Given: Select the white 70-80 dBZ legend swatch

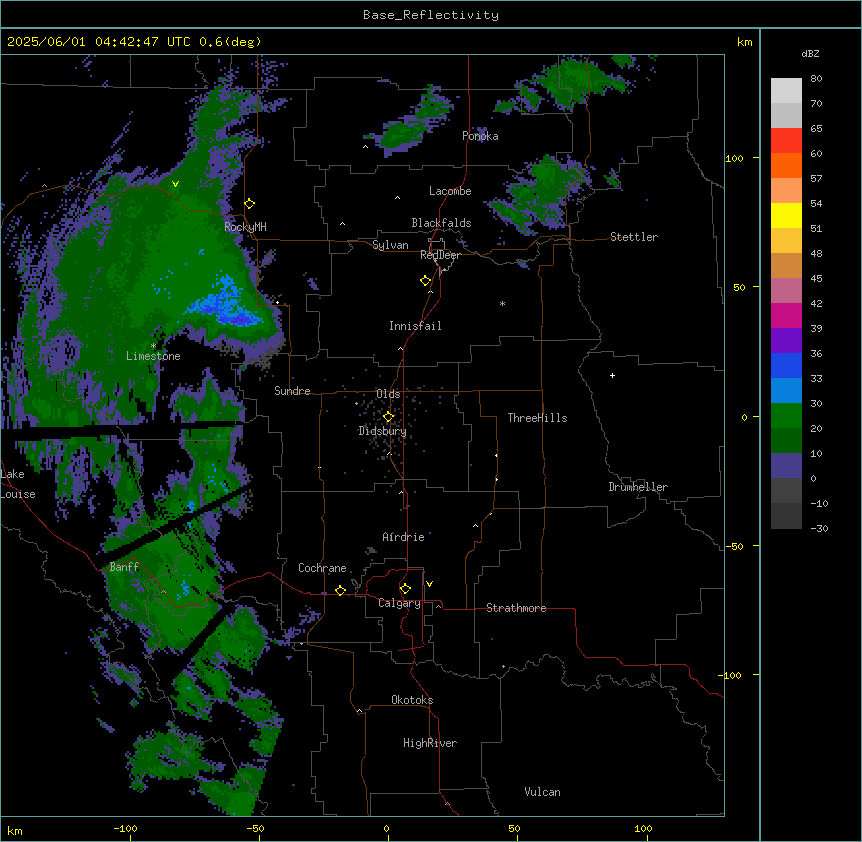Looking at the screenshot, I should tap(786, 91).
